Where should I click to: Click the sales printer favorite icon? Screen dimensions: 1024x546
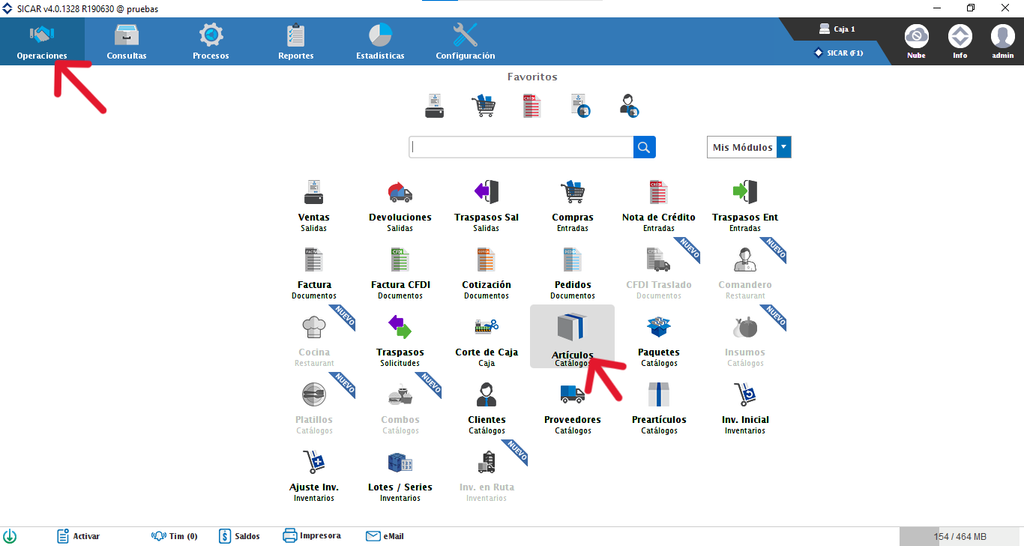[x=434, y=106]
